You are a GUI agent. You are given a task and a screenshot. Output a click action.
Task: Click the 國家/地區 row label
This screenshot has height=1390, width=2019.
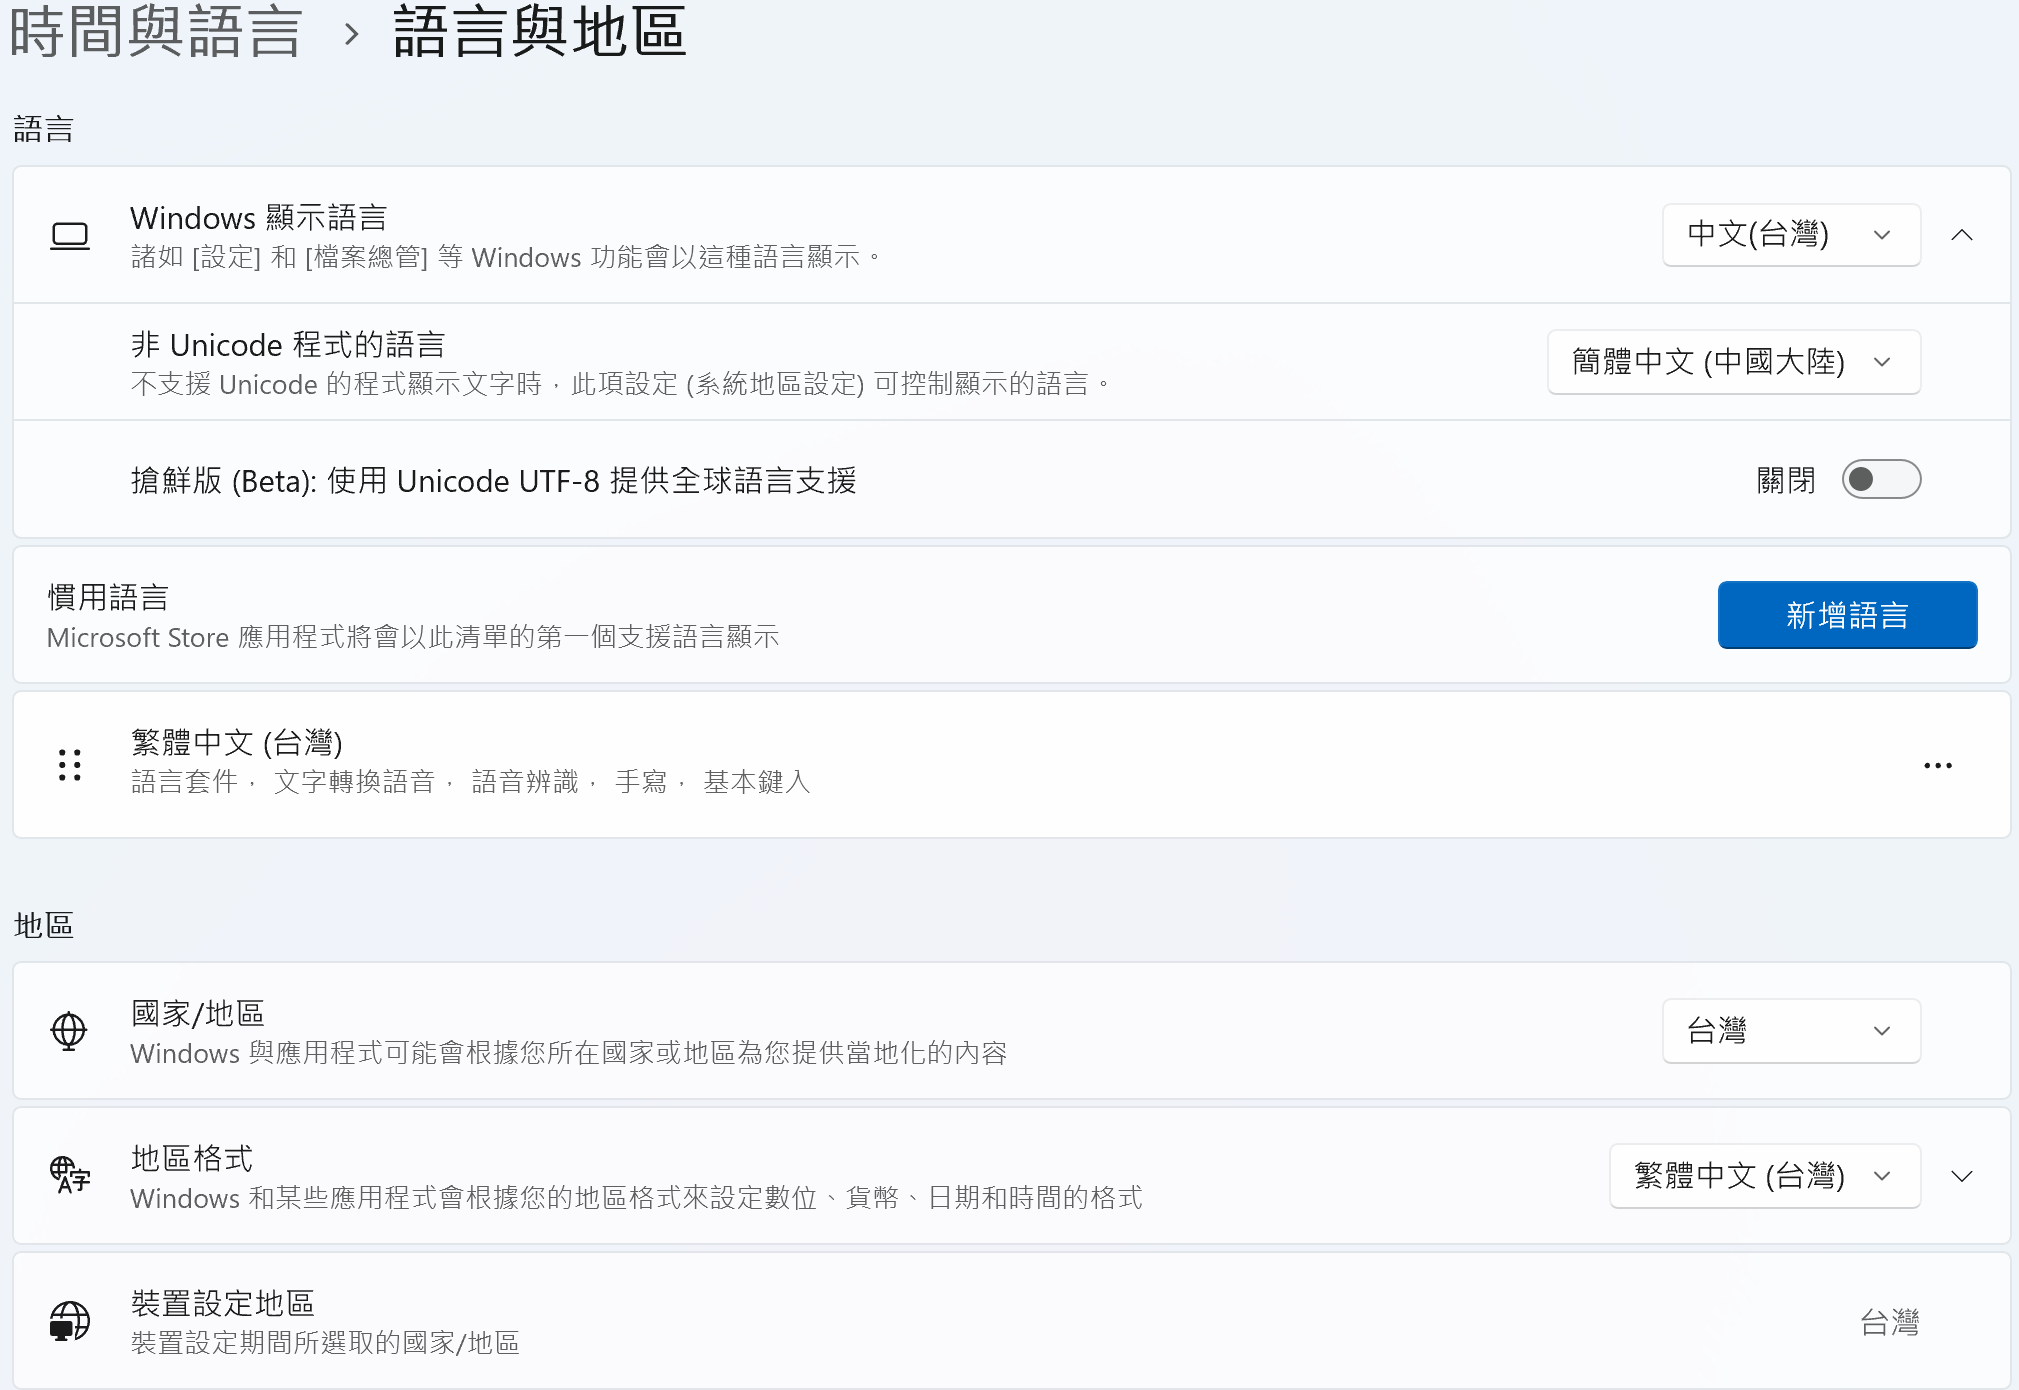pos(198,1013)
